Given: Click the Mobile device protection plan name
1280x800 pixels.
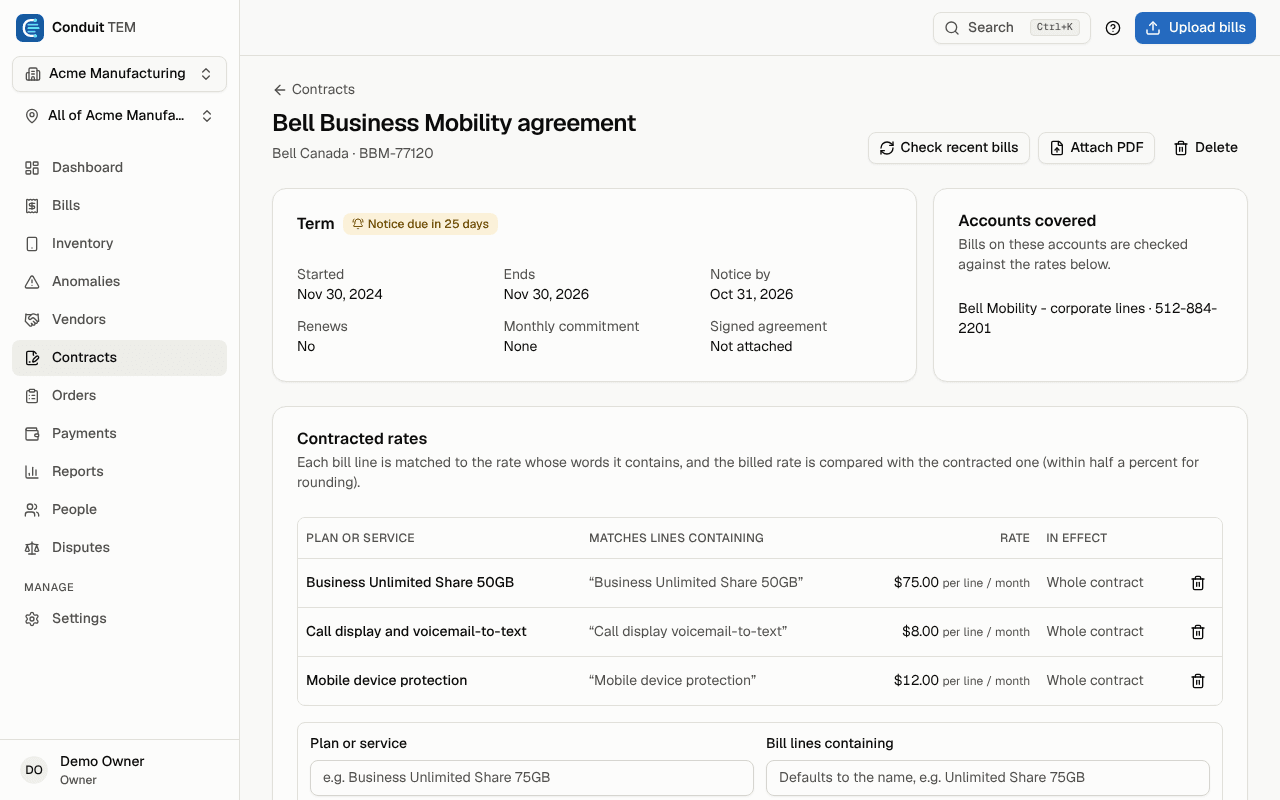Looking at the screenshot, I should pyautogui.click(x=387, y=681).
